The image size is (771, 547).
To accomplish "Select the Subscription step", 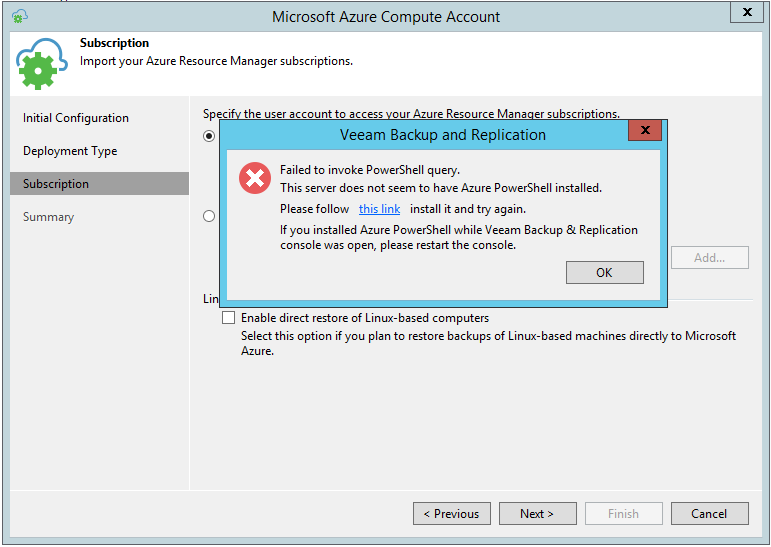I will tap(99, 183).
